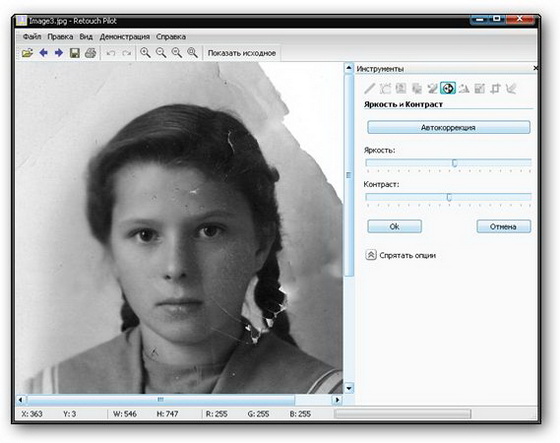Open the Правка menu
This screenshot has width=560, height=443.
(60, 37)
